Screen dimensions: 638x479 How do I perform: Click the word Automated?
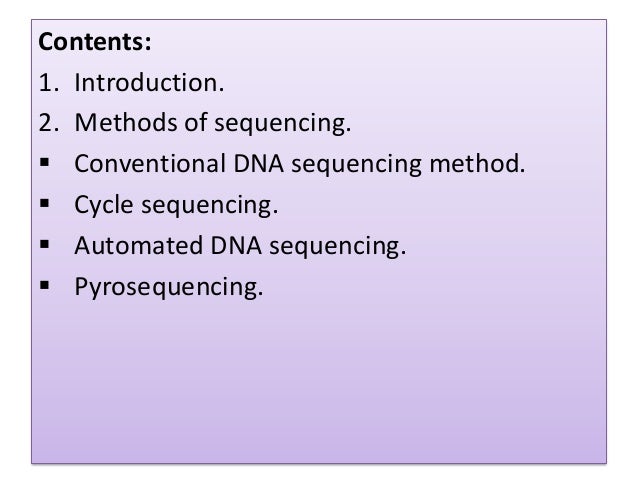point(138,246)
